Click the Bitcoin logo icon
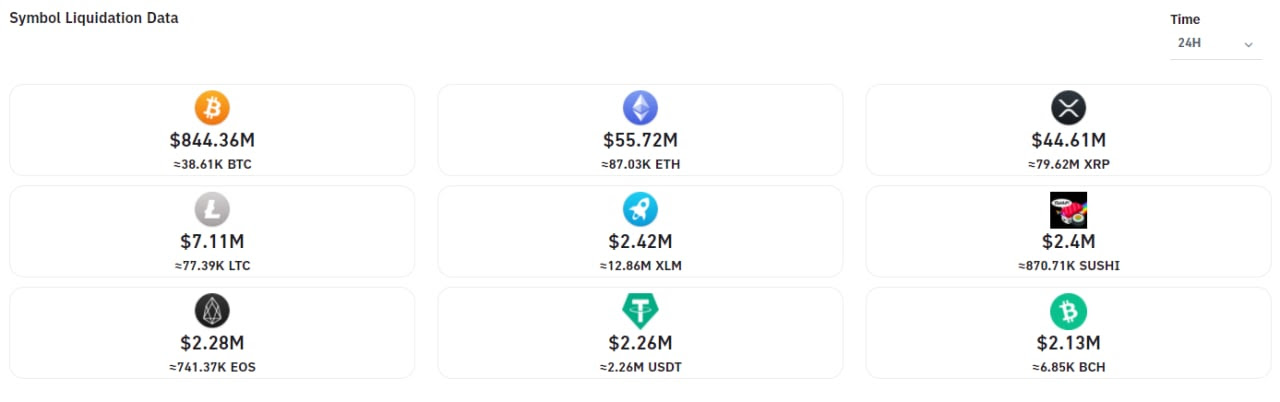Screen dimensions: 1280x402 tap(212, 107)
